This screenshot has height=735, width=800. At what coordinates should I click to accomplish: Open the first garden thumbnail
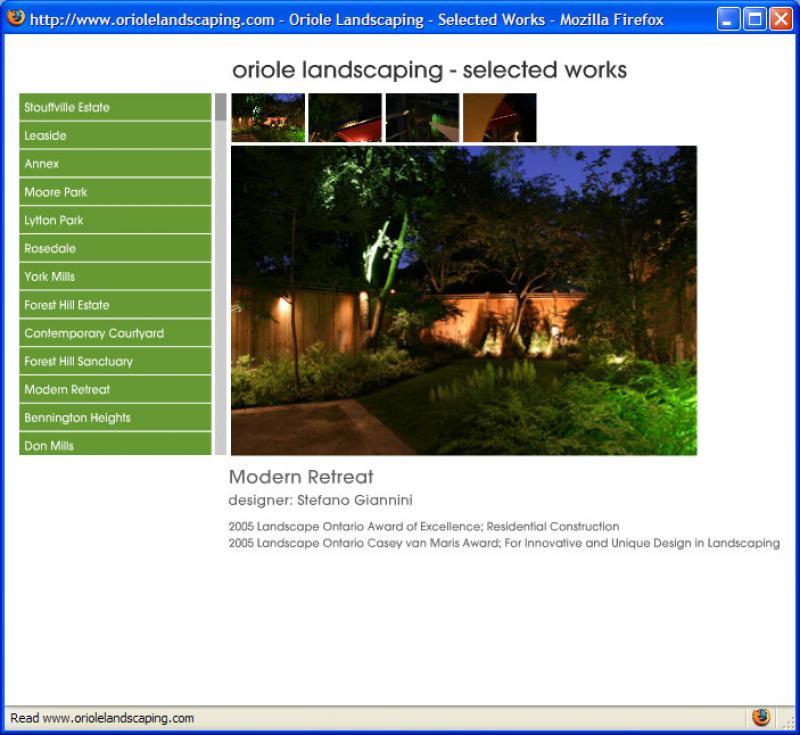[x=268, y=117]
